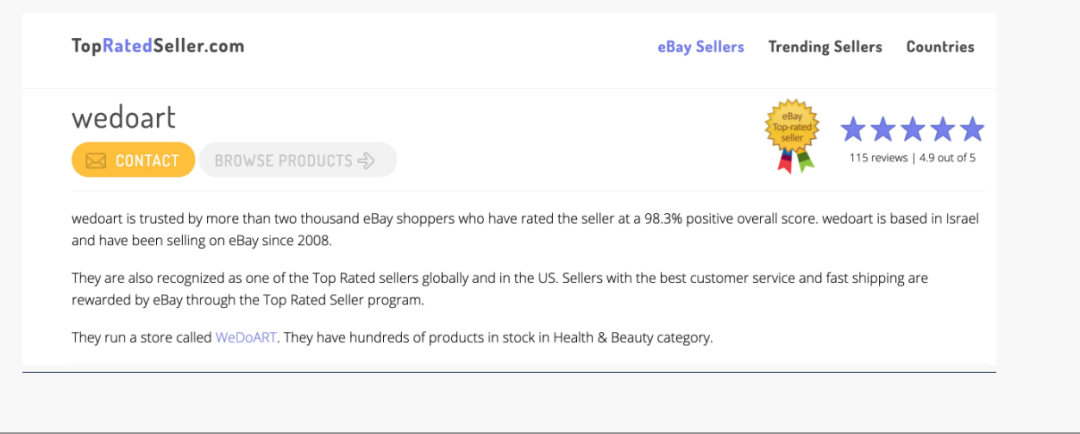Click the arrow icon in Browse Products
This screenshot has height=434, width=1080.
click(366, 160)
